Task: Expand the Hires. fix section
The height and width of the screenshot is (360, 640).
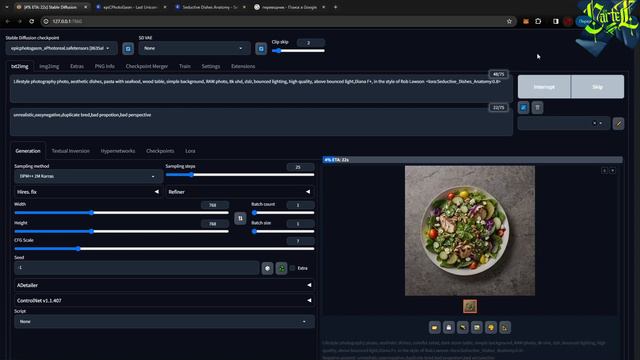Action: (88, 192)
